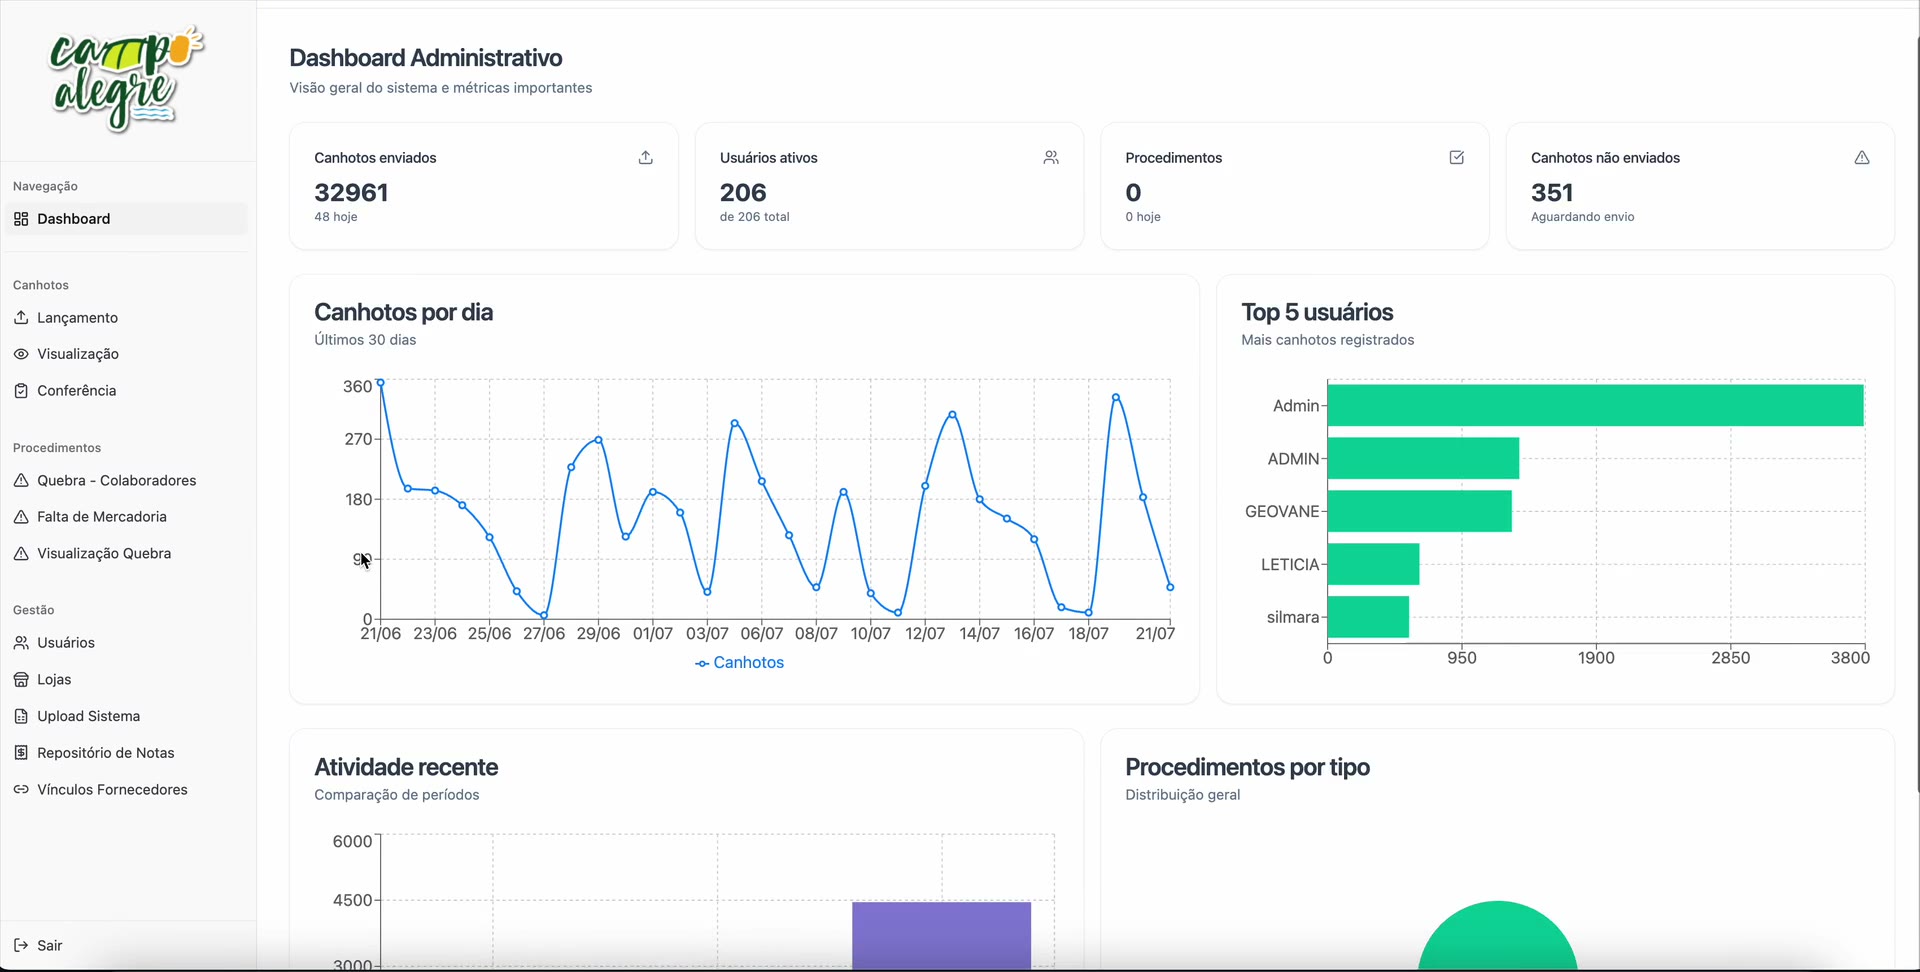Image resolution: width=1920 pixels, height=972 pixels.
Task: Click the Lojas store icon
Action: pos(21,680)
